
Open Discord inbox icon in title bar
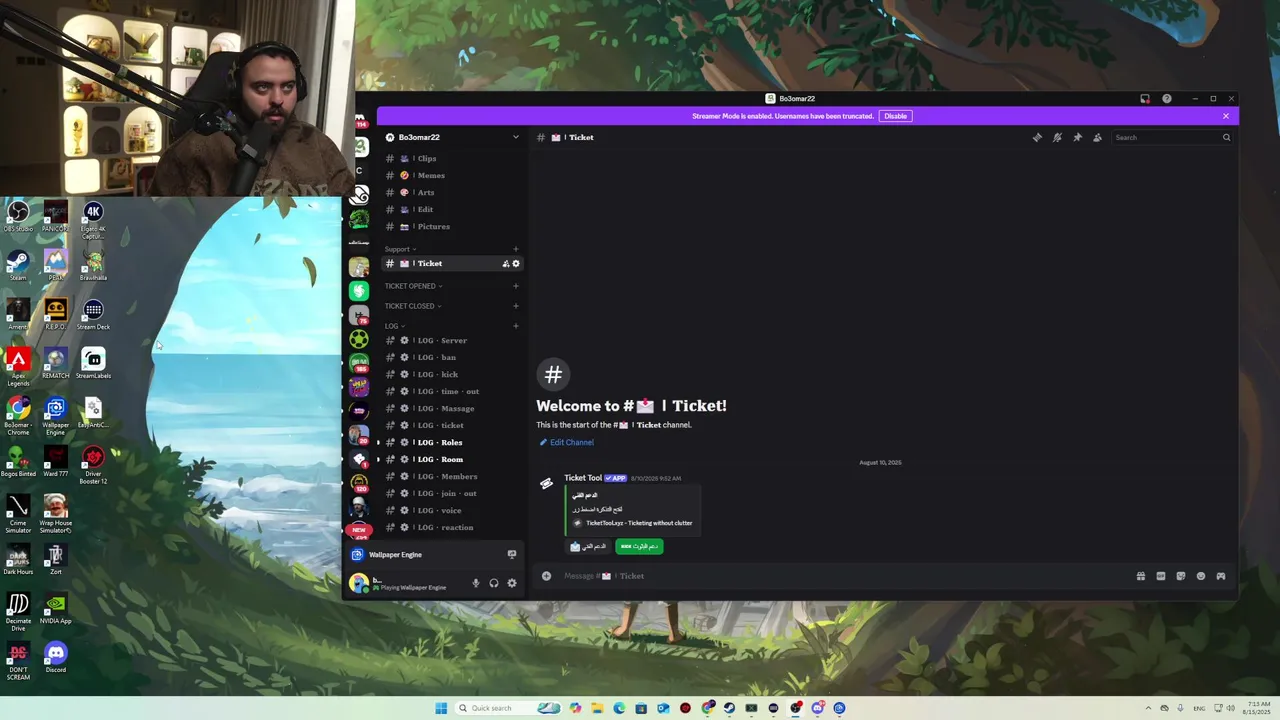[x=1145, y=99]
